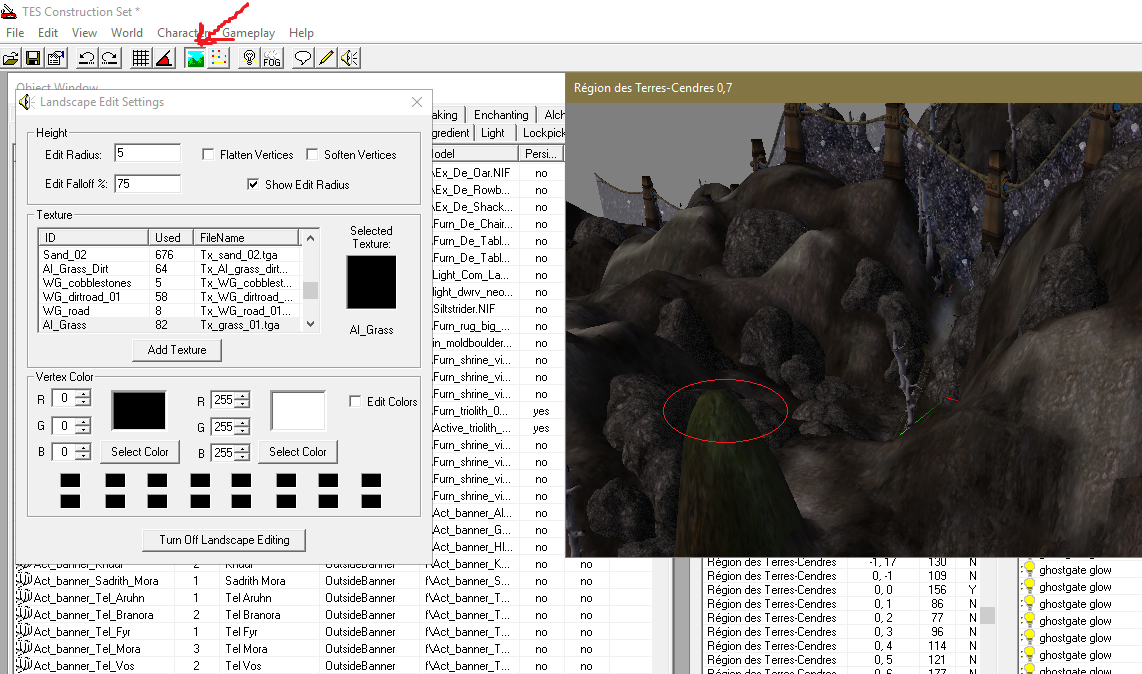Close the Landscape Edit Settings dialog
This screenshot has width=1142, height=674.
click(417, 102)
